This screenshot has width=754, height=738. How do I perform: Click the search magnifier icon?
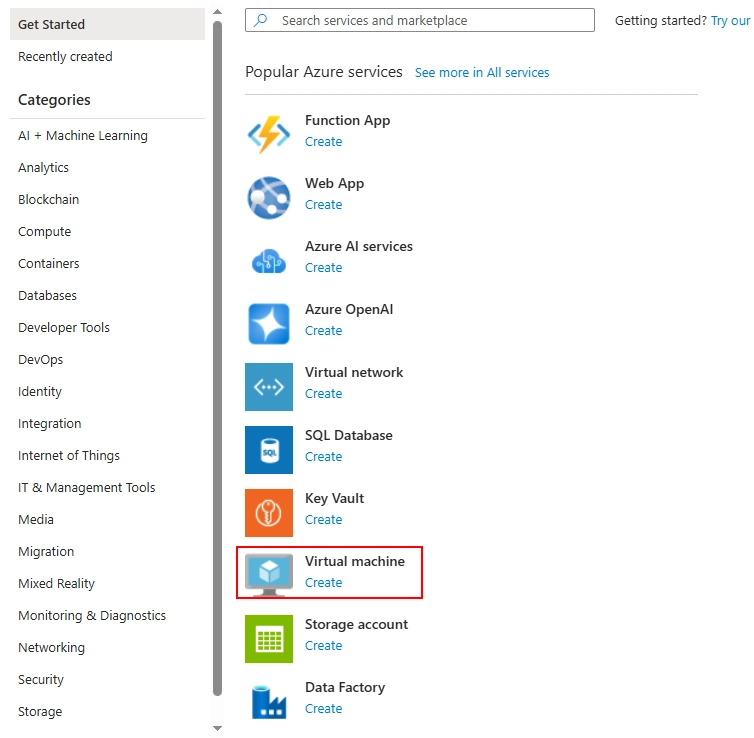point(261,20)
